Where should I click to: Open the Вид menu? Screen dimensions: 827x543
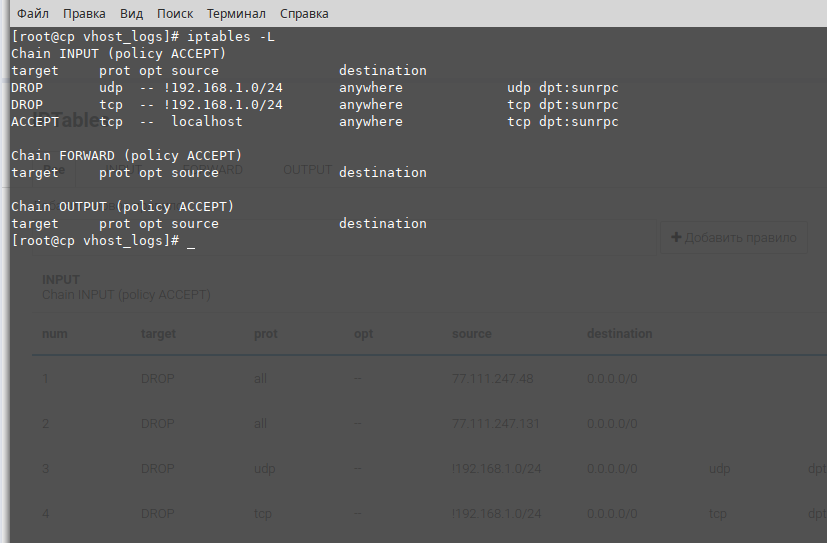[131, 14]
